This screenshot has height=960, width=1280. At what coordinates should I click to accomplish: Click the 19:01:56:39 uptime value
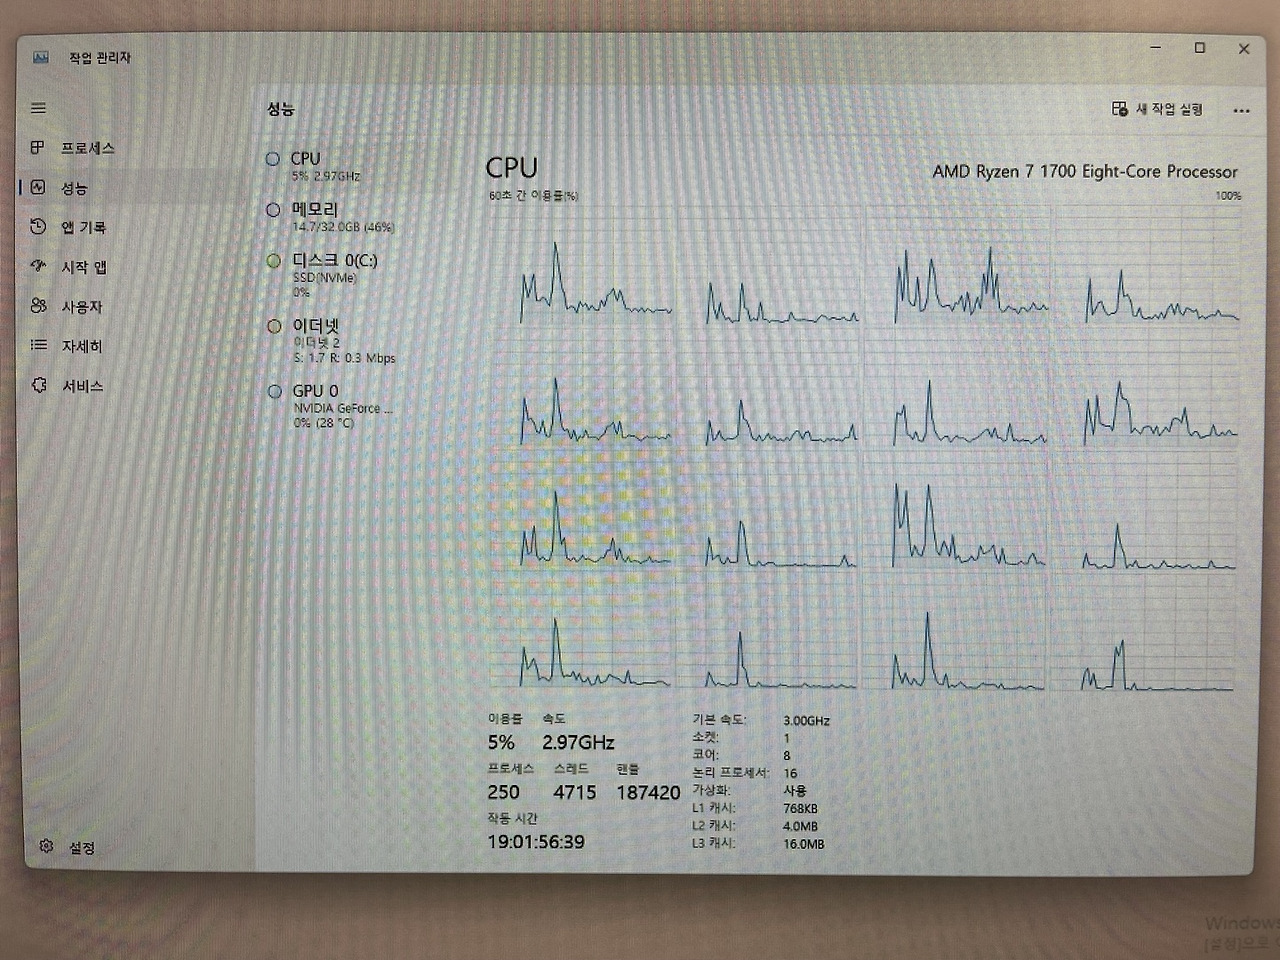[x=536, y=842]
